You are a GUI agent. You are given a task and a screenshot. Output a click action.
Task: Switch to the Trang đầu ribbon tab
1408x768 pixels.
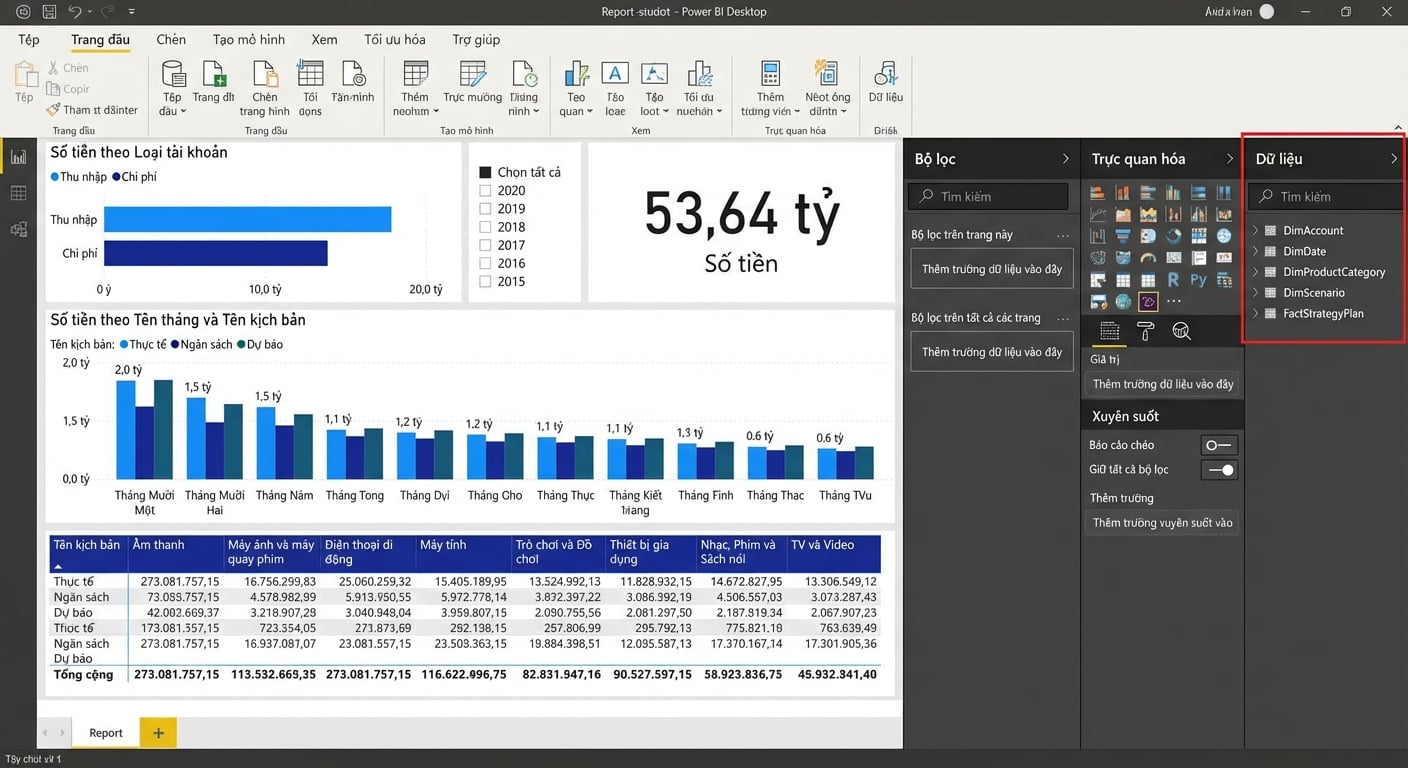101,40
